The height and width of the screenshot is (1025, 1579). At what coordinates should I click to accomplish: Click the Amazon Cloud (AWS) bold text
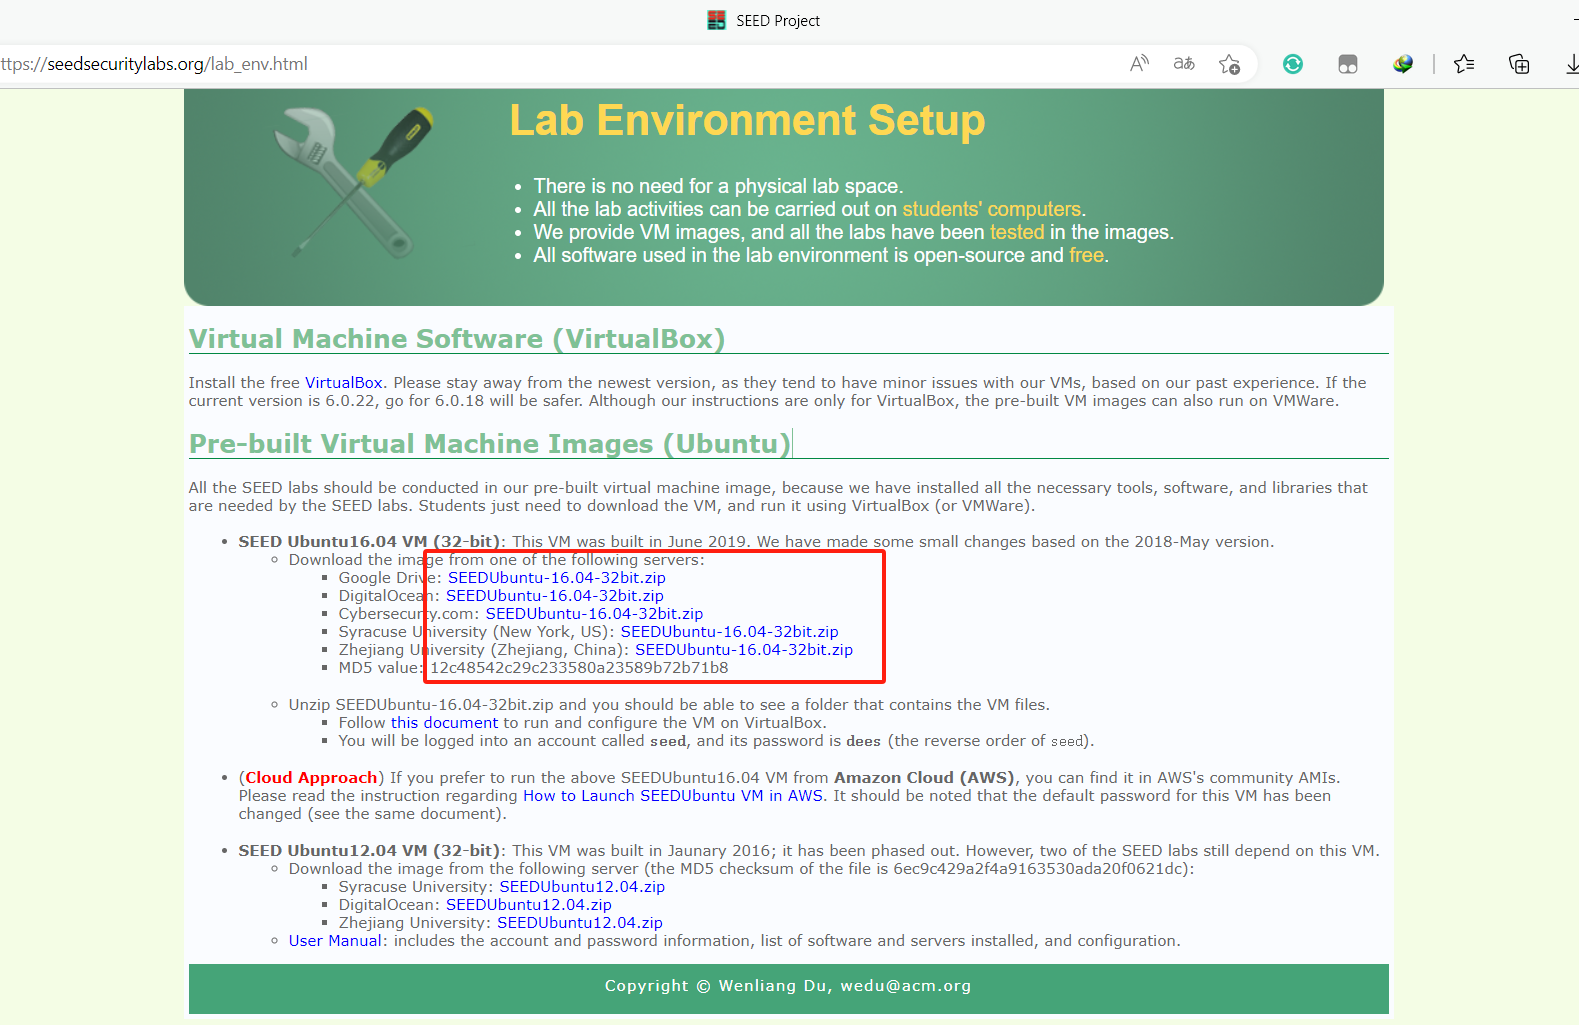click(925, 778)
